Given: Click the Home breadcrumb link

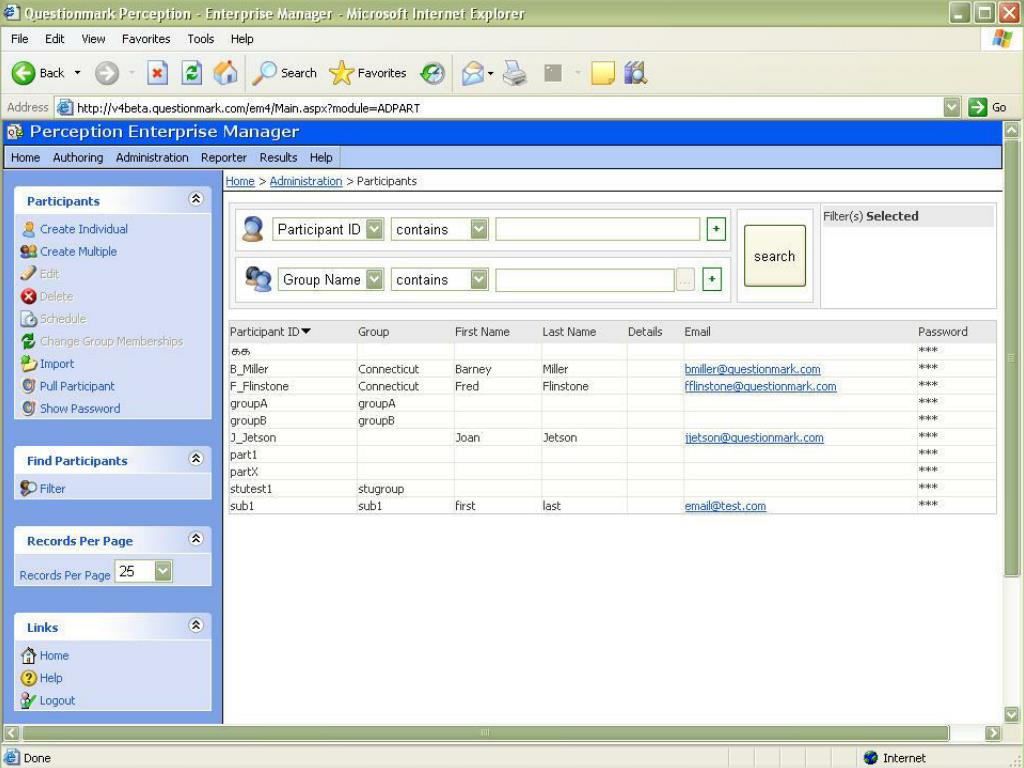Looking at the screenshot, I should click(x=240, y=181).
